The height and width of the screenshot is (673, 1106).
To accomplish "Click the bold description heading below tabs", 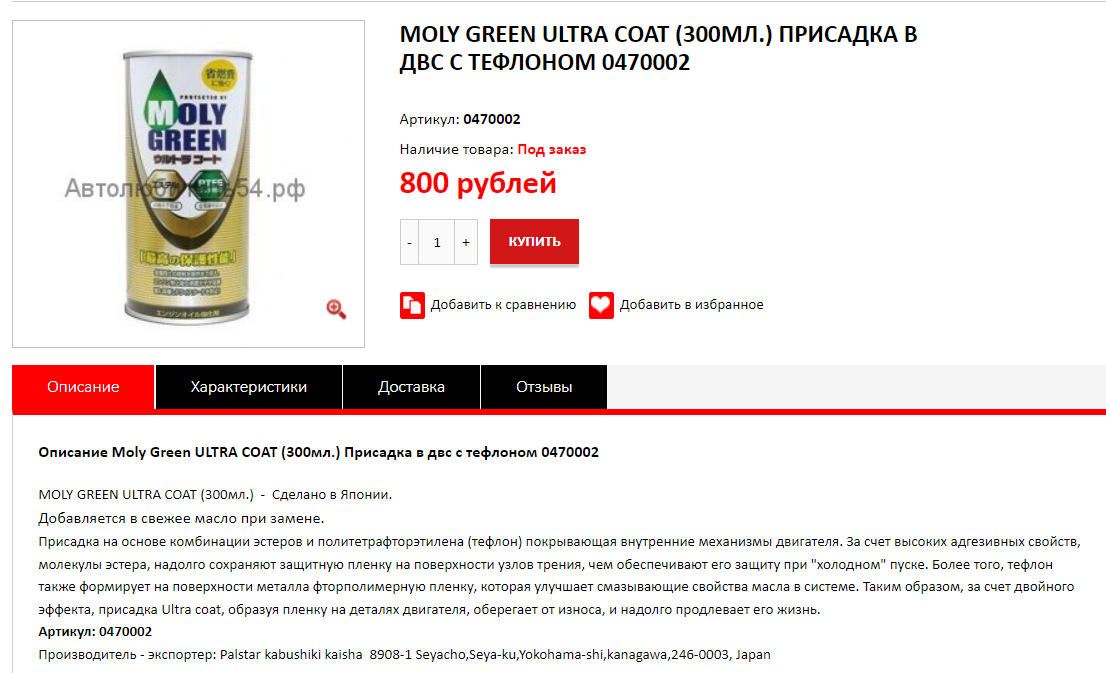I will click(318, 452).
